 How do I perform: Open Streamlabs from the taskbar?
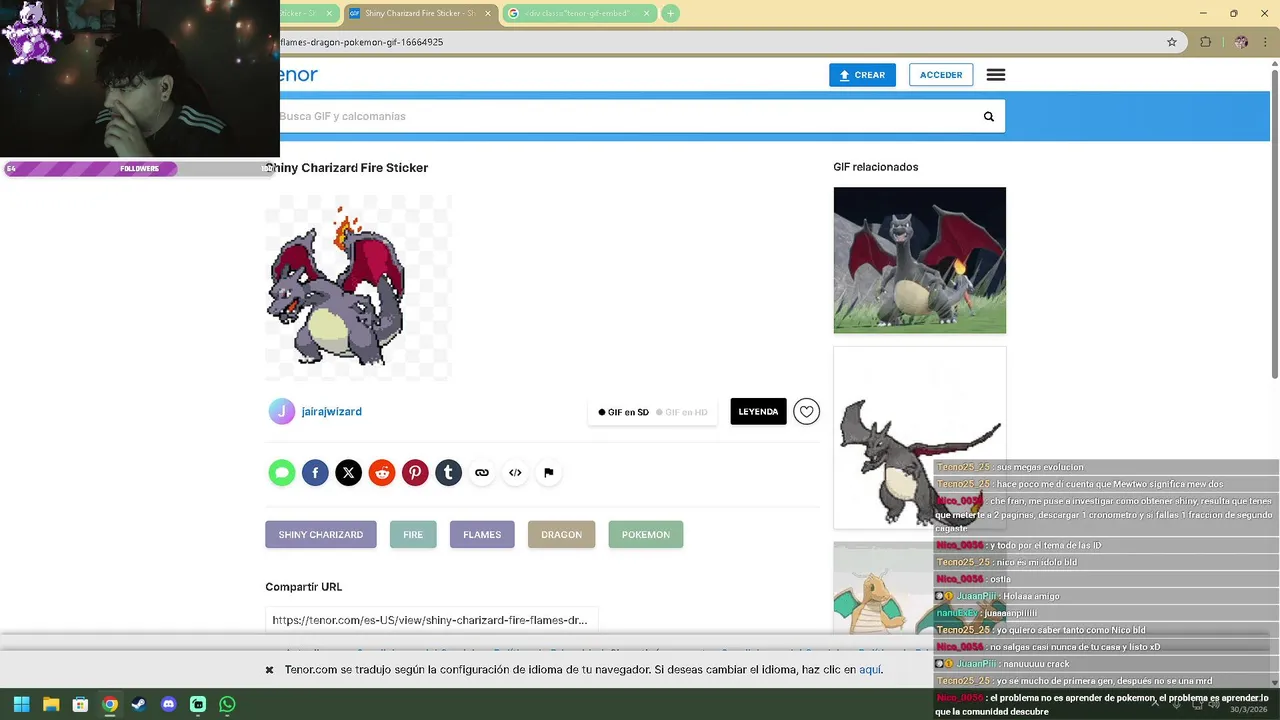(x=198, y=704)
